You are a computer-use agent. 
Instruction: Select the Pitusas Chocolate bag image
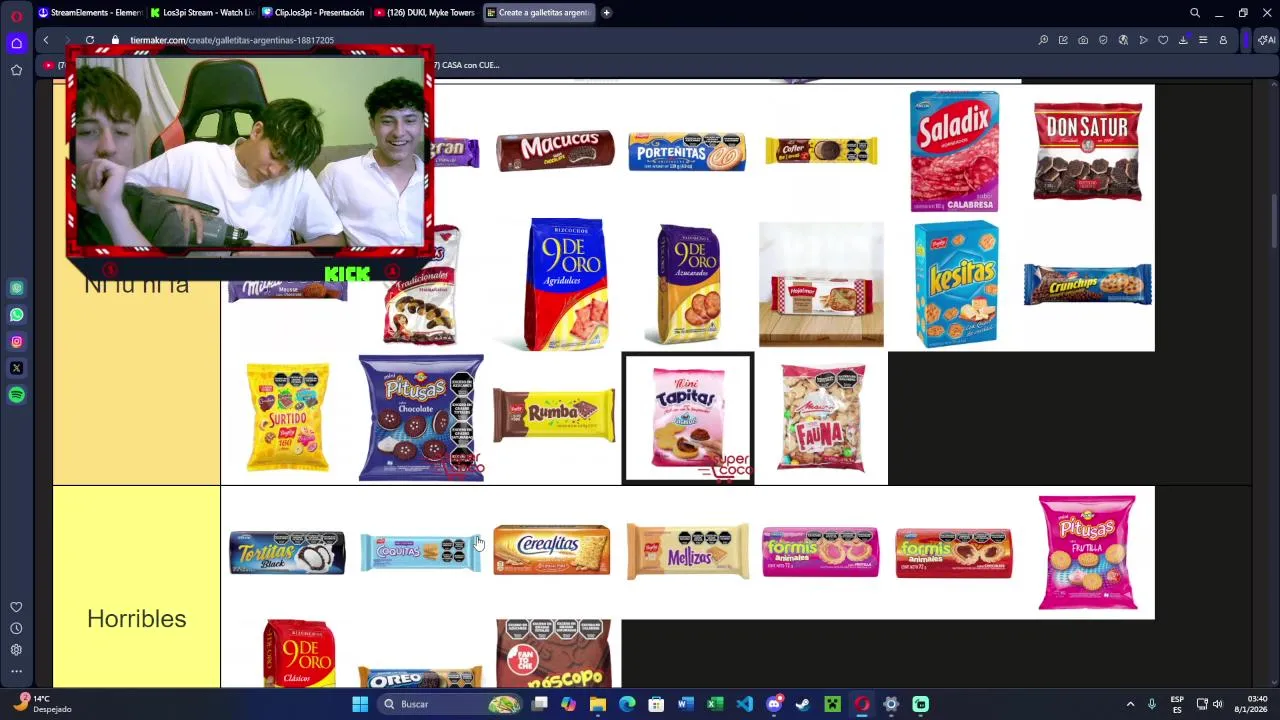click(421, 418)
